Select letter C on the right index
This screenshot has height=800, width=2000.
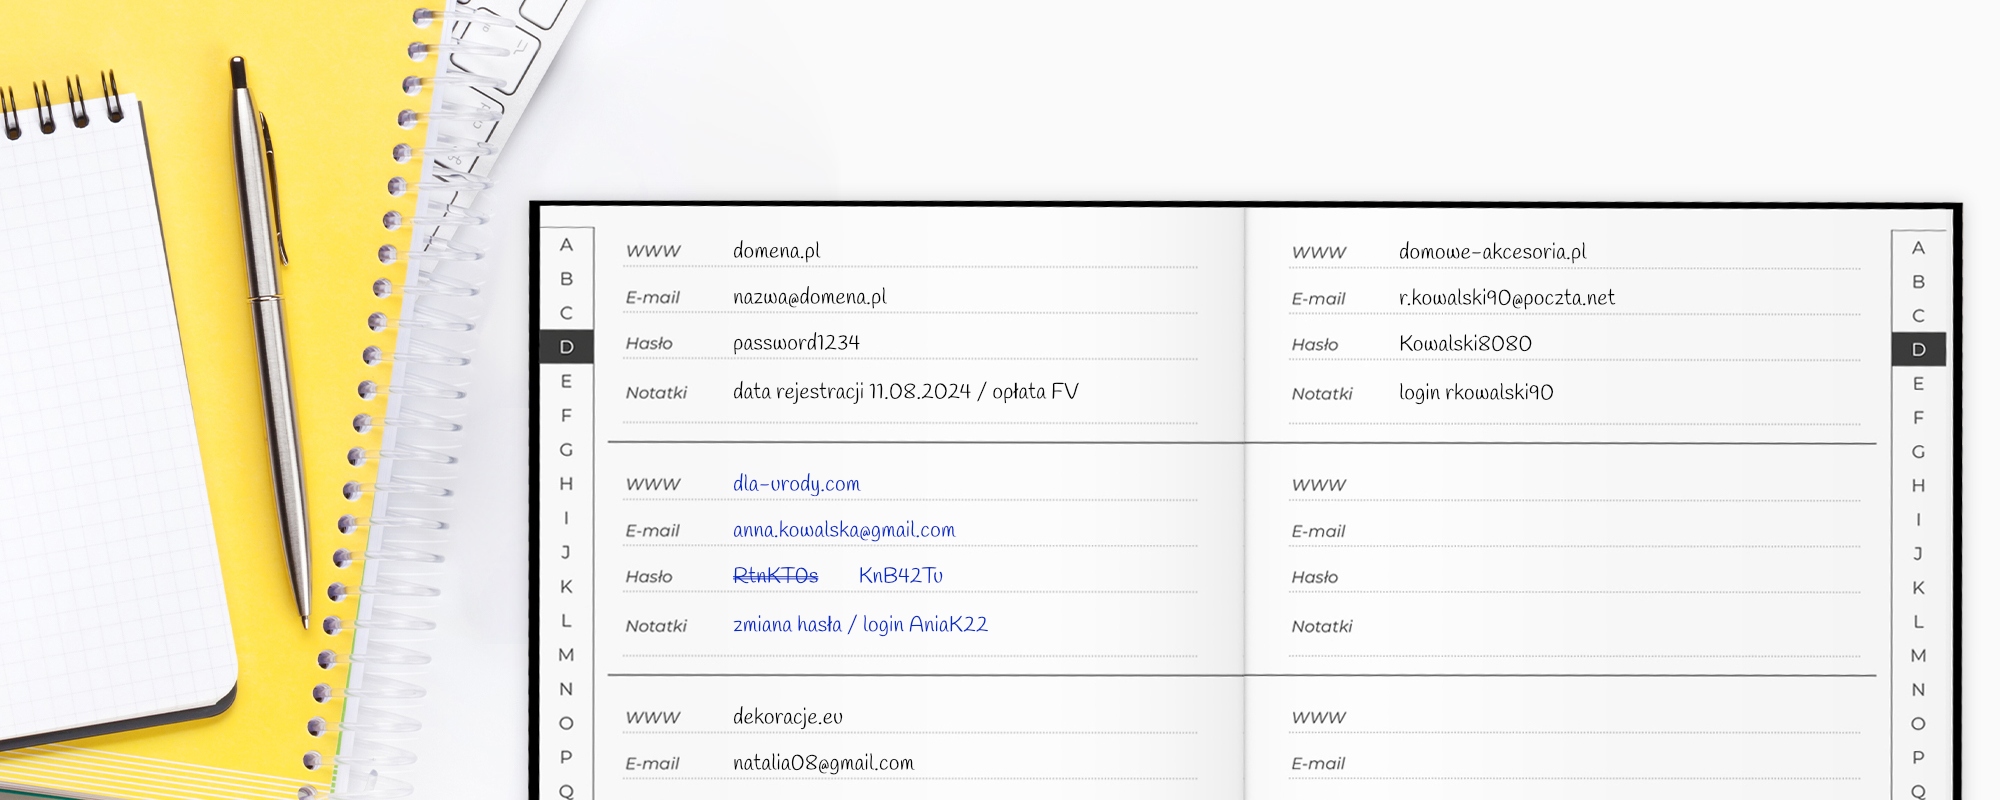pyautogui.click(x=1918, y=316)
